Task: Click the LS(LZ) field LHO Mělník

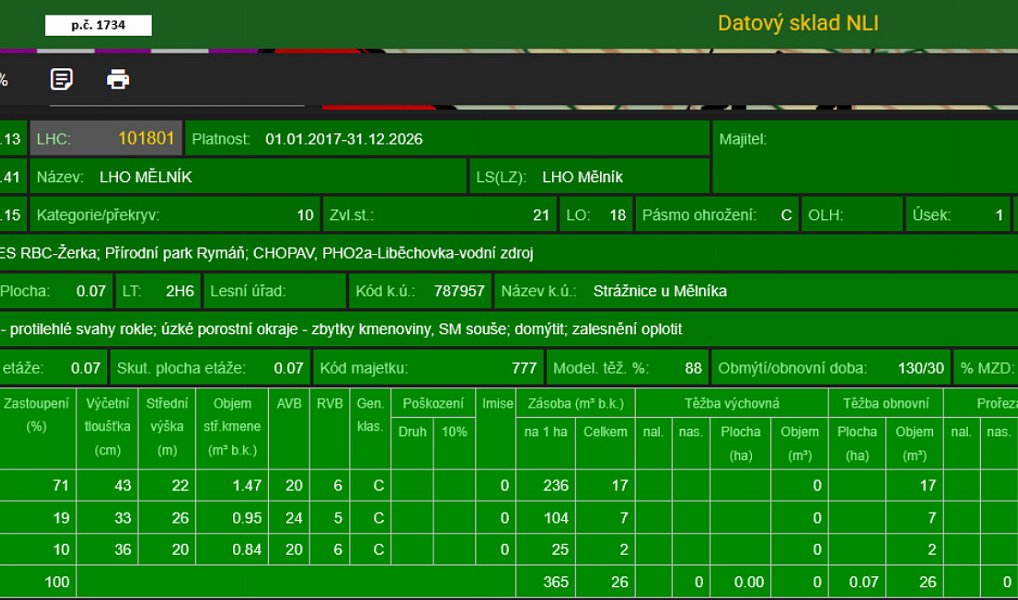Action: point(589,177)
